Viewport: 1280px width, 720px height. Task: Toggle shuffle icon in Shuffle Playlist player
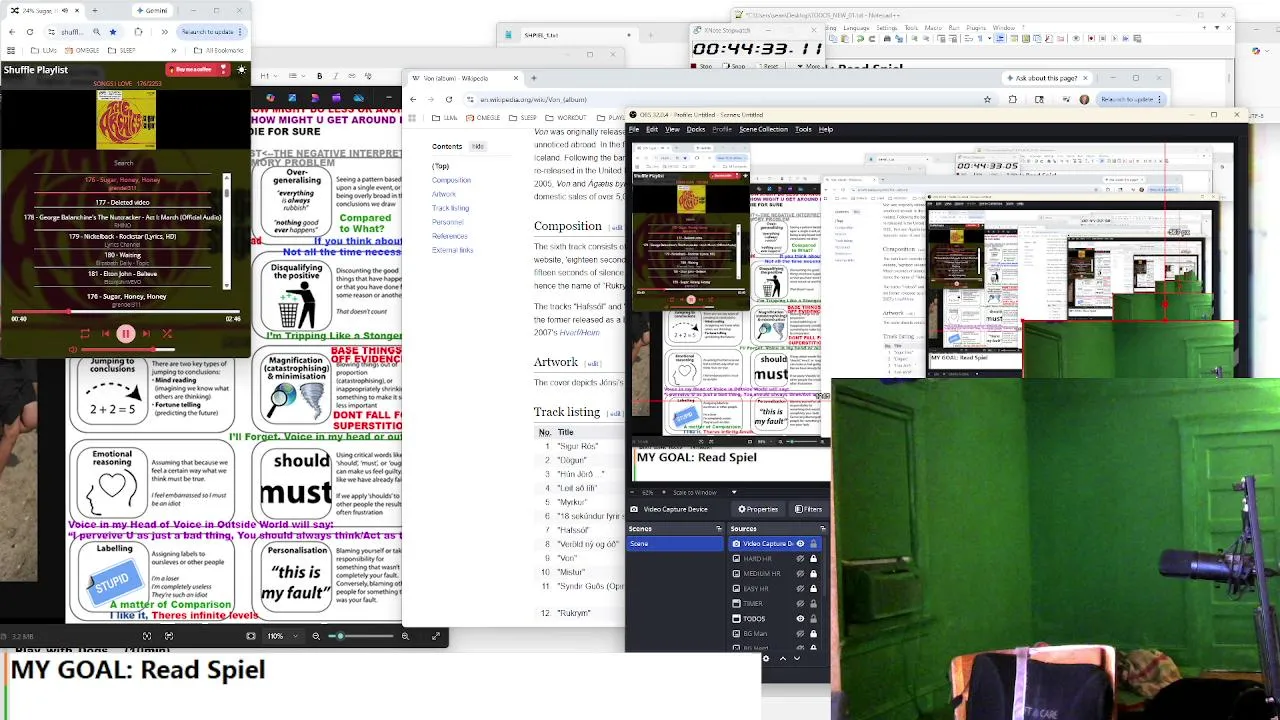pos(167,334)
